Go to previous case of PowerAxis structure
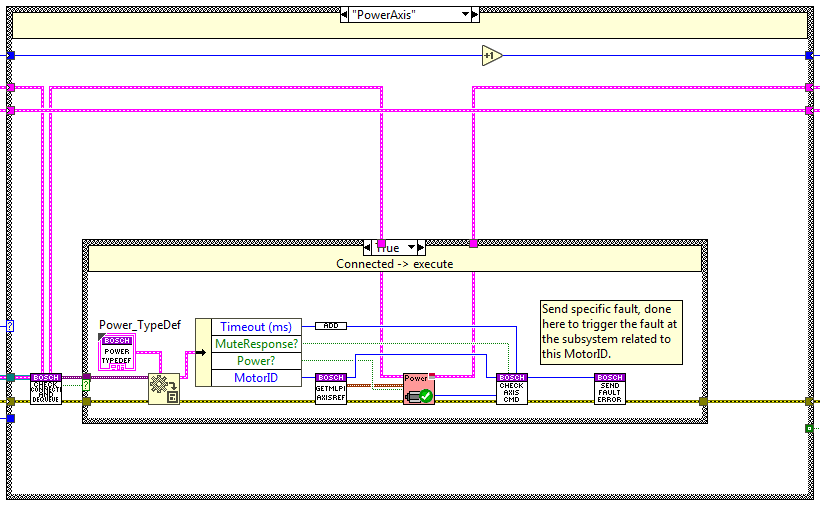 344,15
